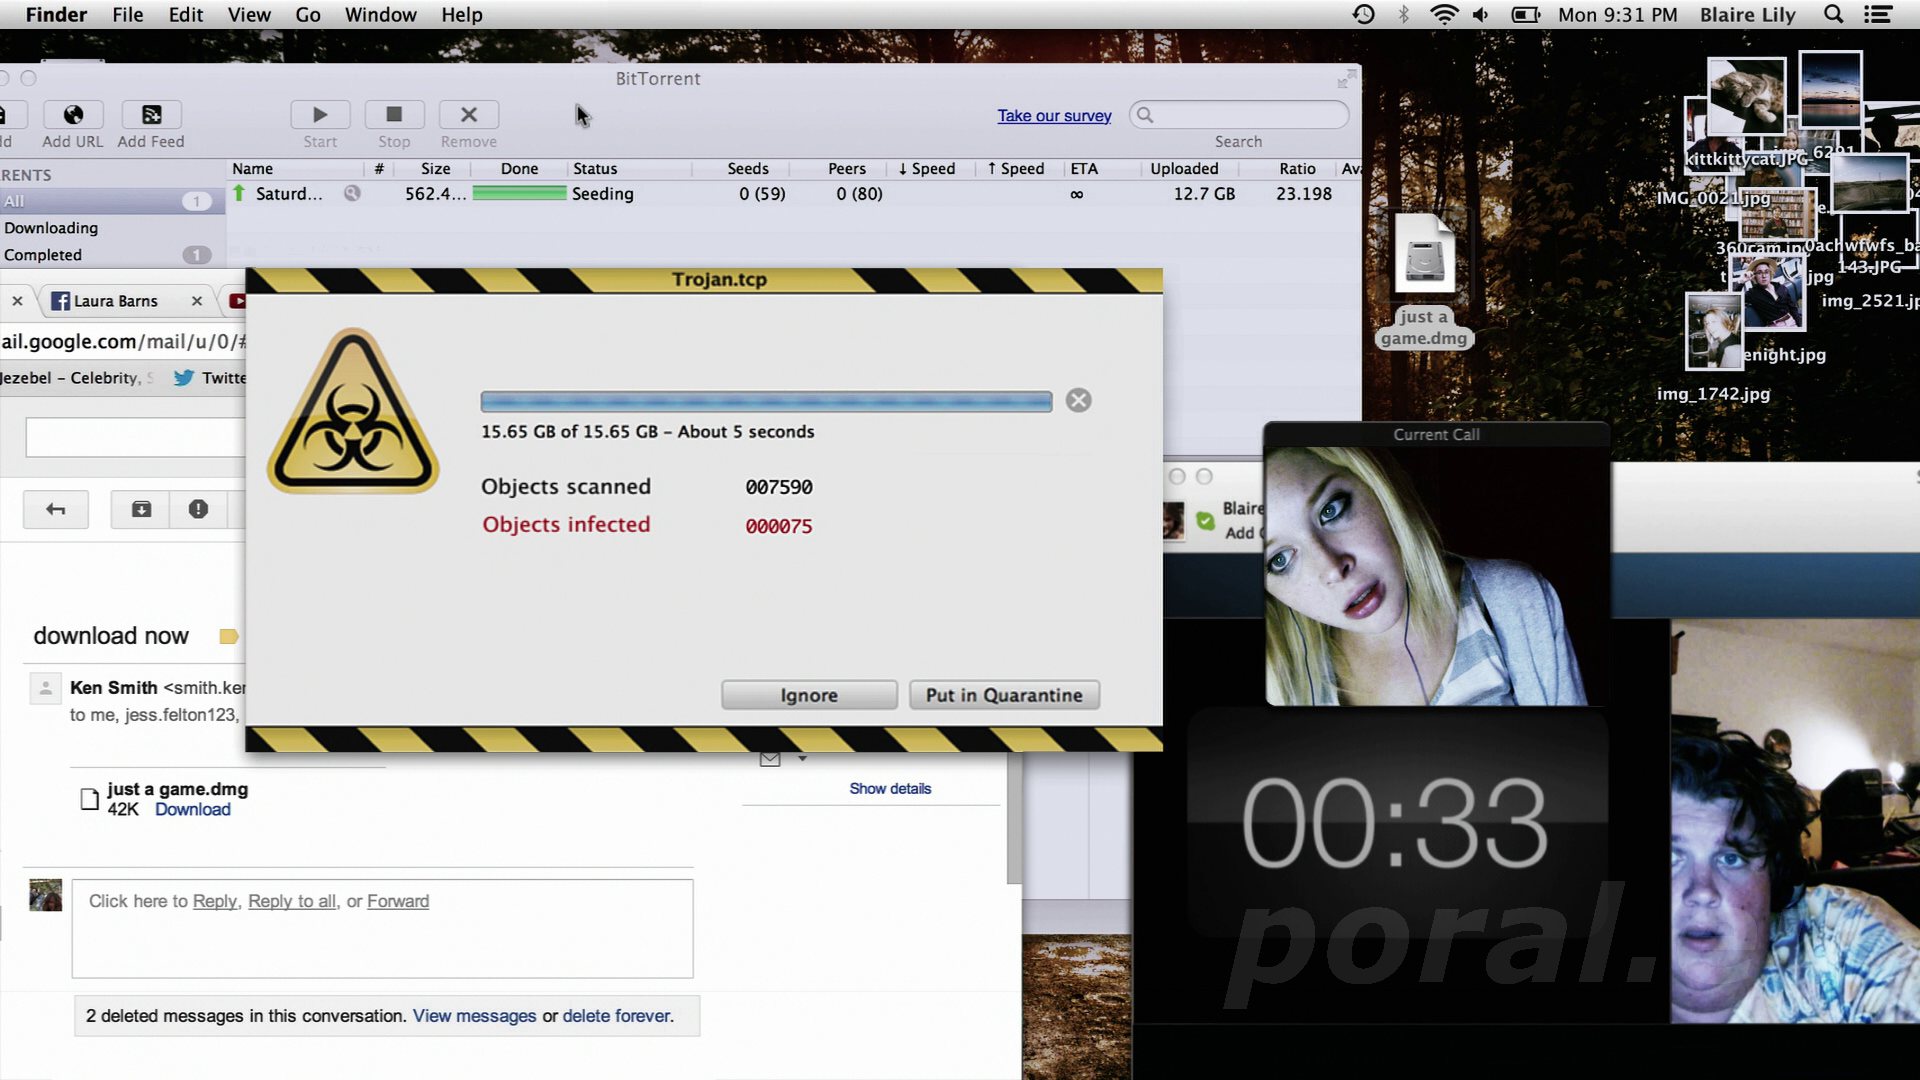Open Notification Center list icon
Image resolution: width=1920 pixels, height=1080 pixels.
click(1878, 15)
